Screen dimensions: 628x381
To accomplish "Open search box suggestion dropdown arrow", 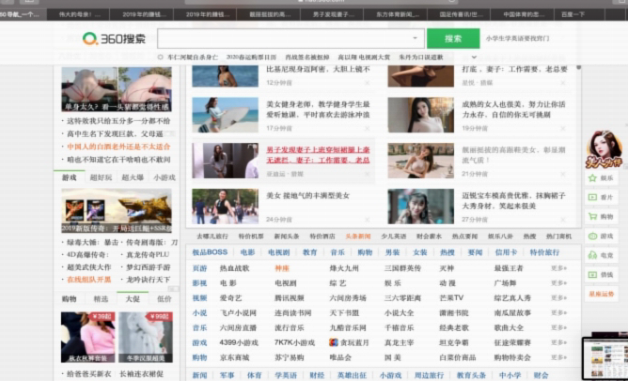I will coord(415,38).
